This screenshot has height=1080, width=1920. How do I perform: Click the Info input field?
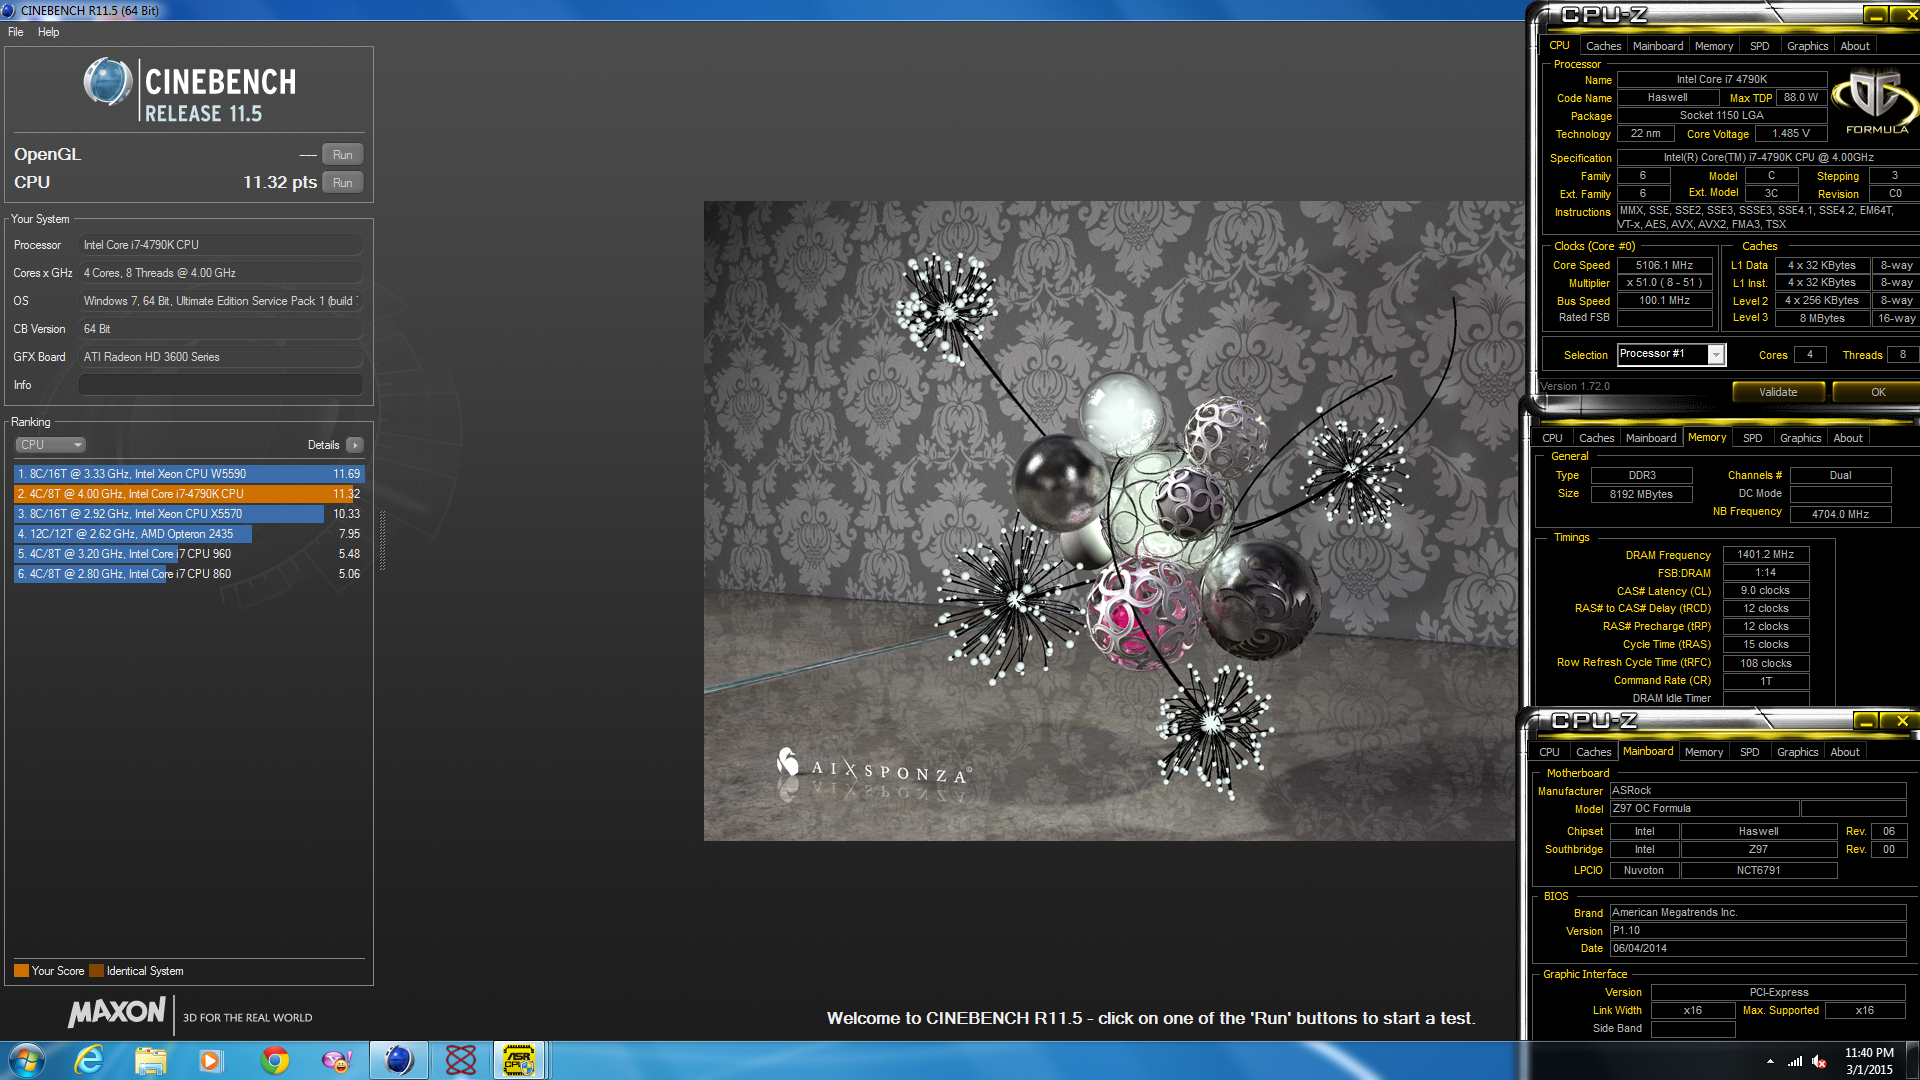coord(221,385)
